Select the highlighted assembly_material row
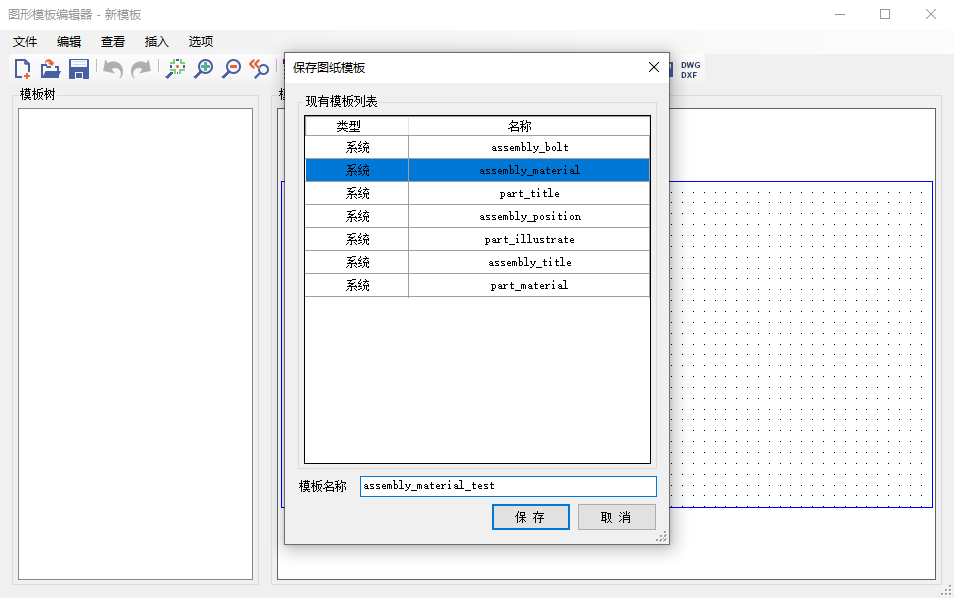The image size is (954, 598). click(477, 170)
